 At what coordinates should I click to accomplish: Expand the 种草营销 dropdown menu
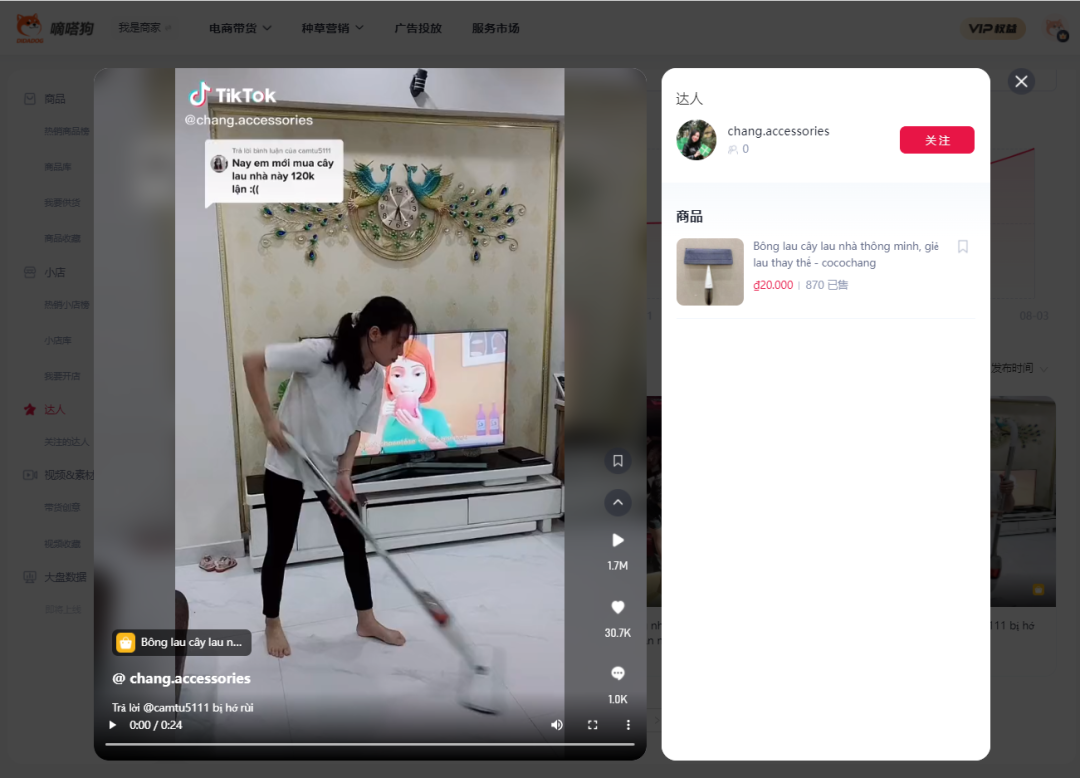click(332, 28)
